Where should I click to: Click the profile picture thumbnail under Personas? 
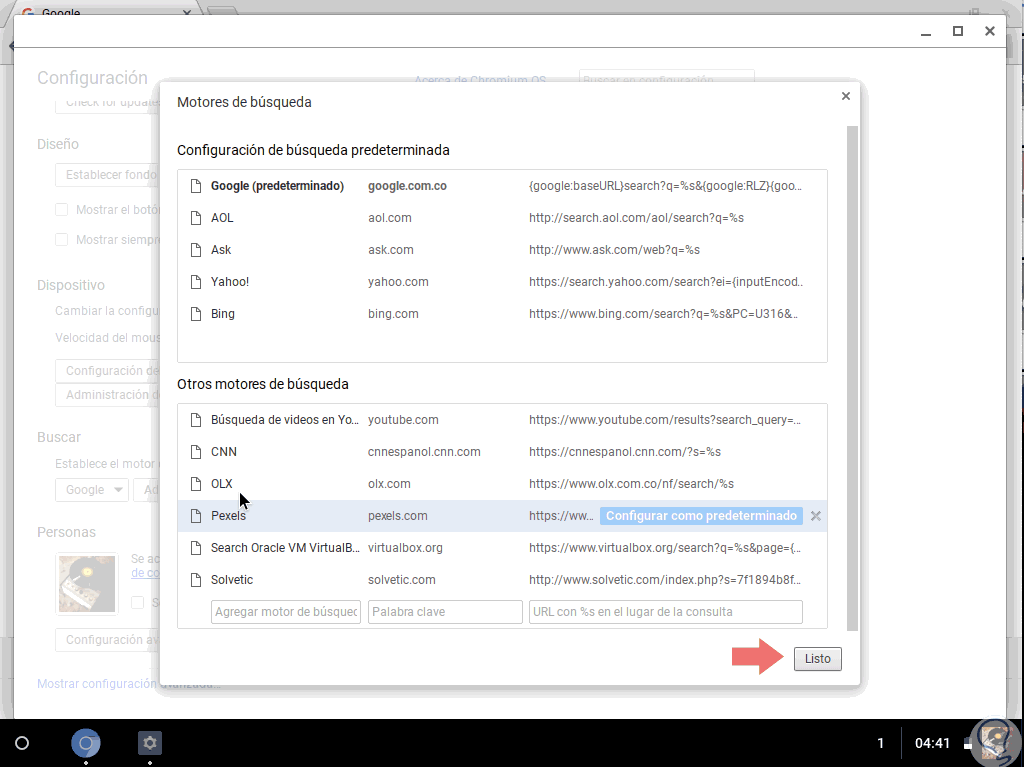87,584
